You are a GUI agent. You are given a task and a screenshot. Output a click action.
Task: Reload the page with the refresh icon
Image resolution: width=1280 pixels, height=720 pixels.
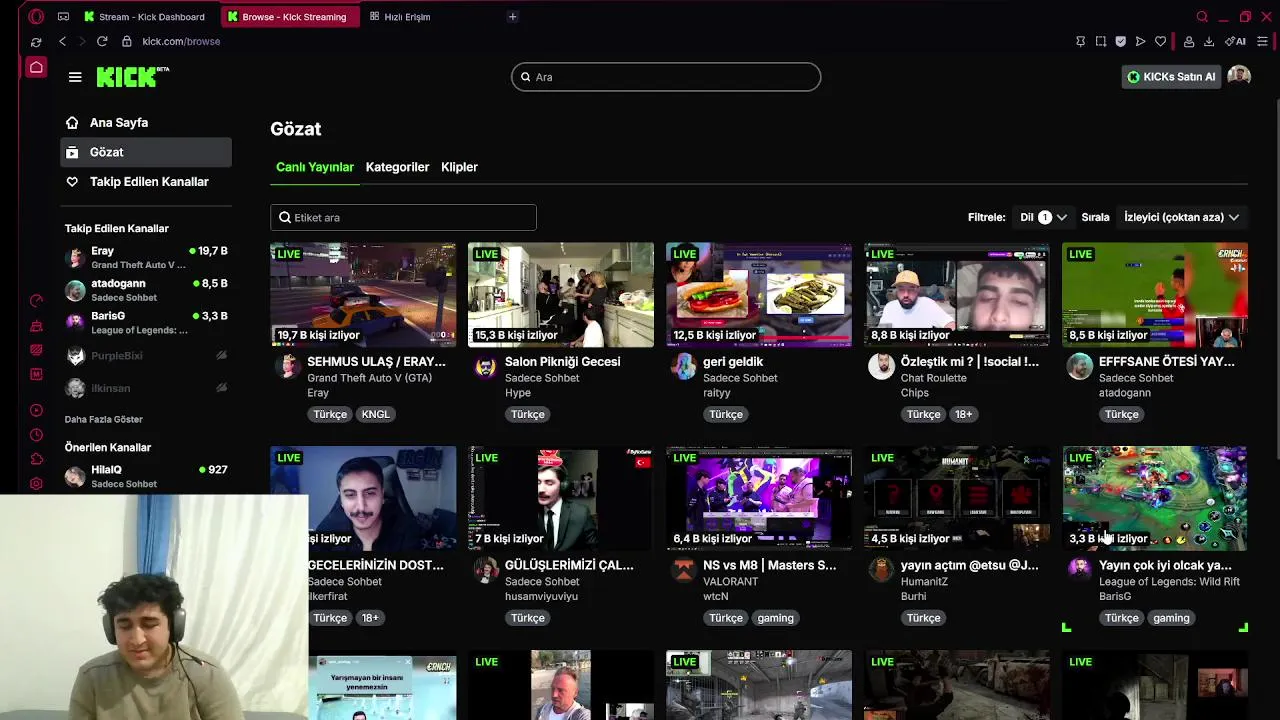(102, 41)
